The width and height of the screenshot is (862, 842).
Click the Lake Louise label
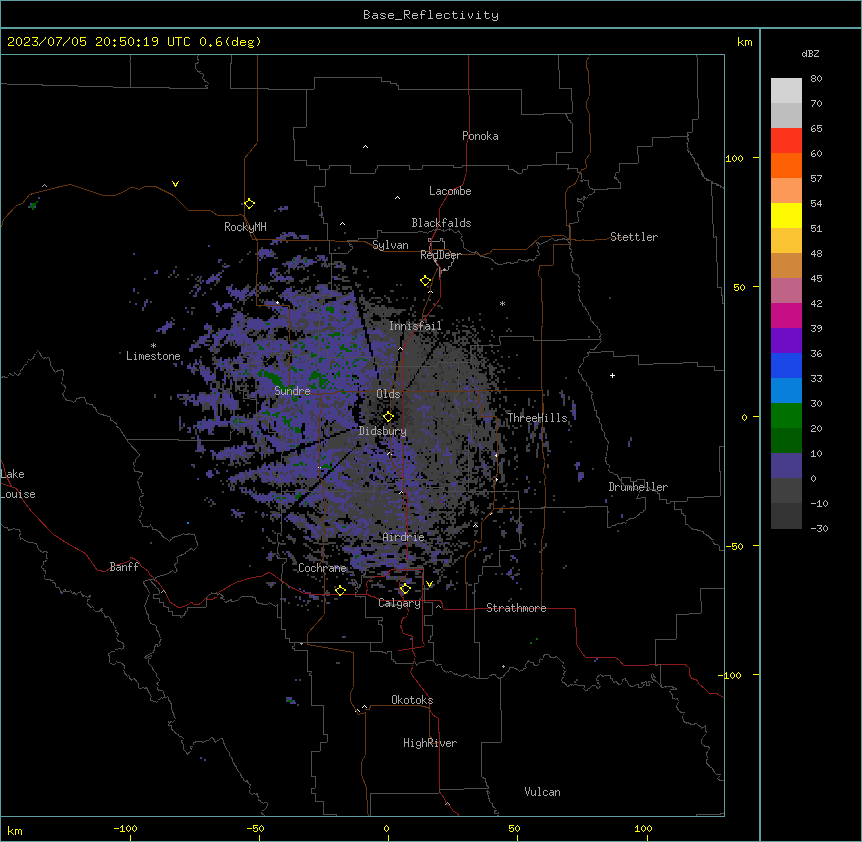[x=18, y=484]
